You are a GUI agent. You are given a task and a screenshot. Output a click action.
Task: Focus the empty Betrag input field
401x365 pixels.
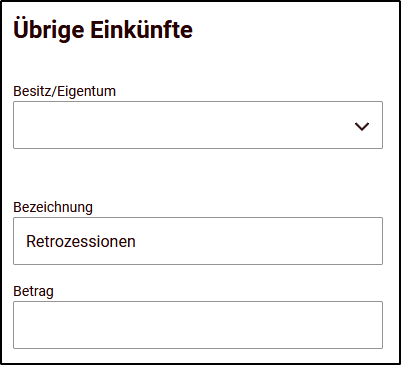[x=198, y=325]
